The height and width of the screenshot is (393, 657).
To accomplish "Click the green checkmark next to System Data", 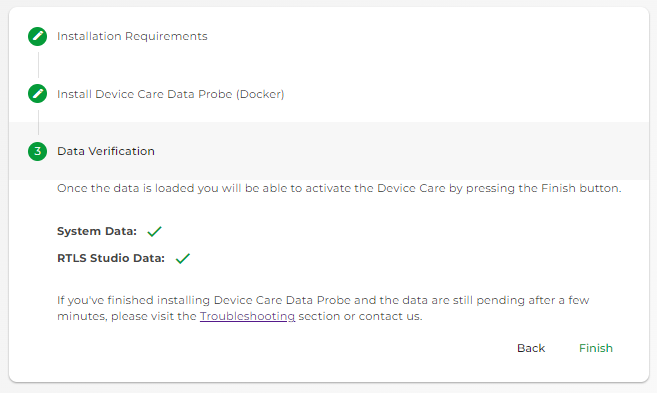I will [154, 231].
